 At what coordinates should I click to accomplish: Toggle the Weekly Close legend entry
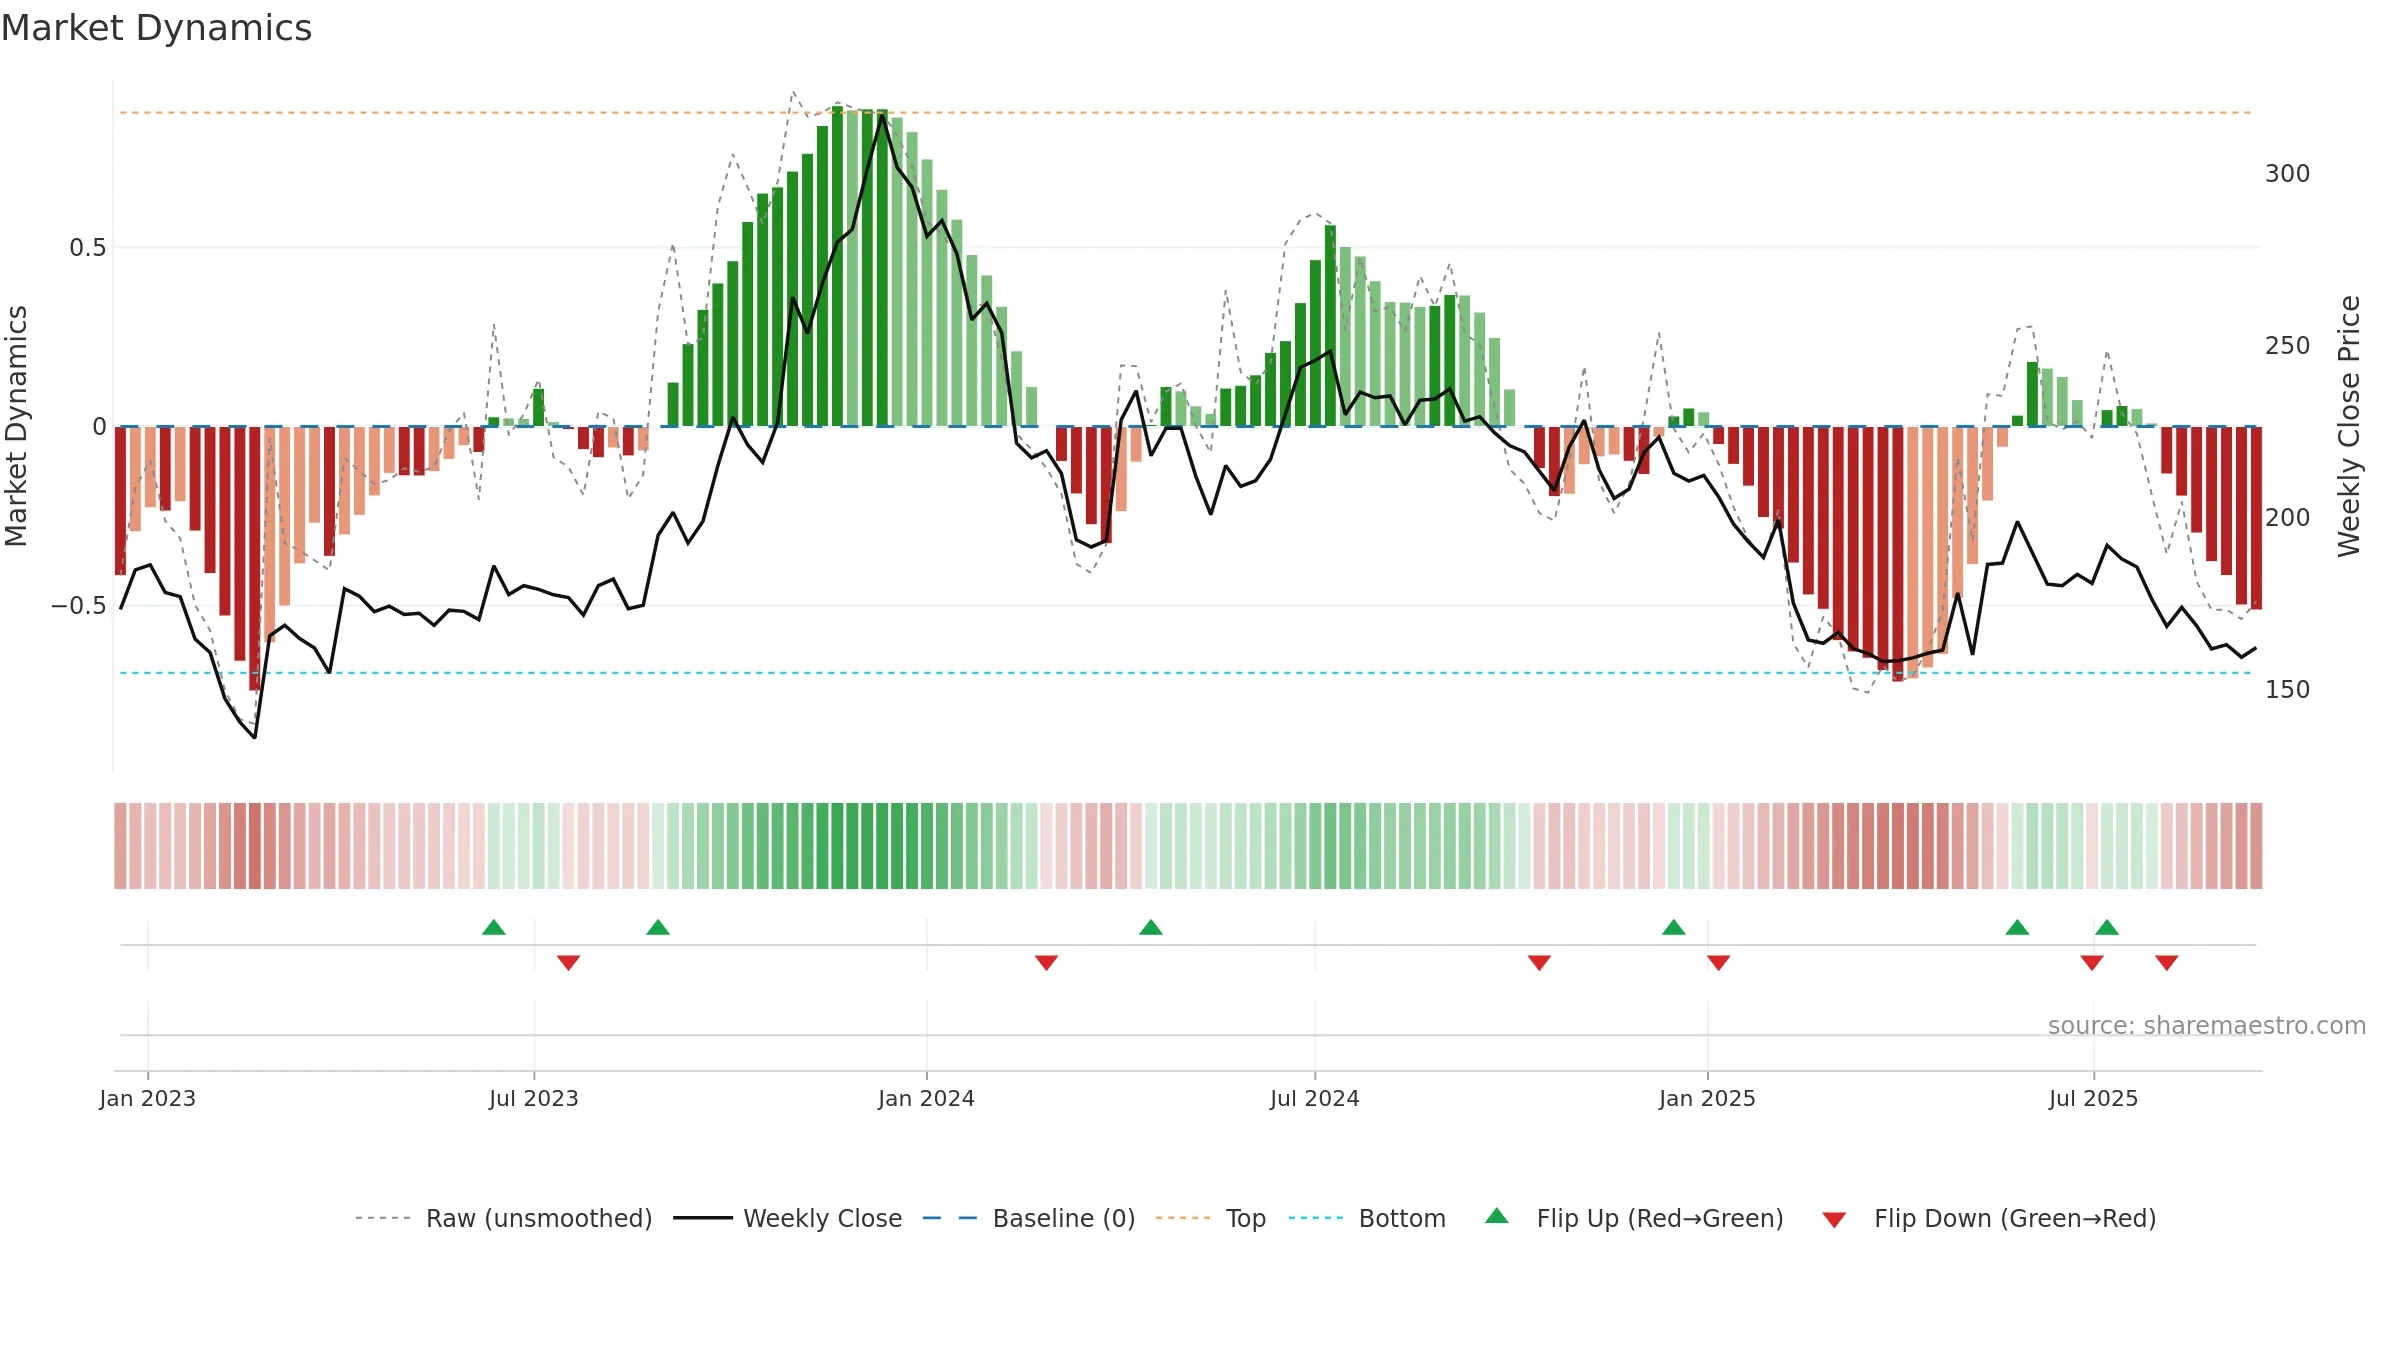[x=788, y=1218]
